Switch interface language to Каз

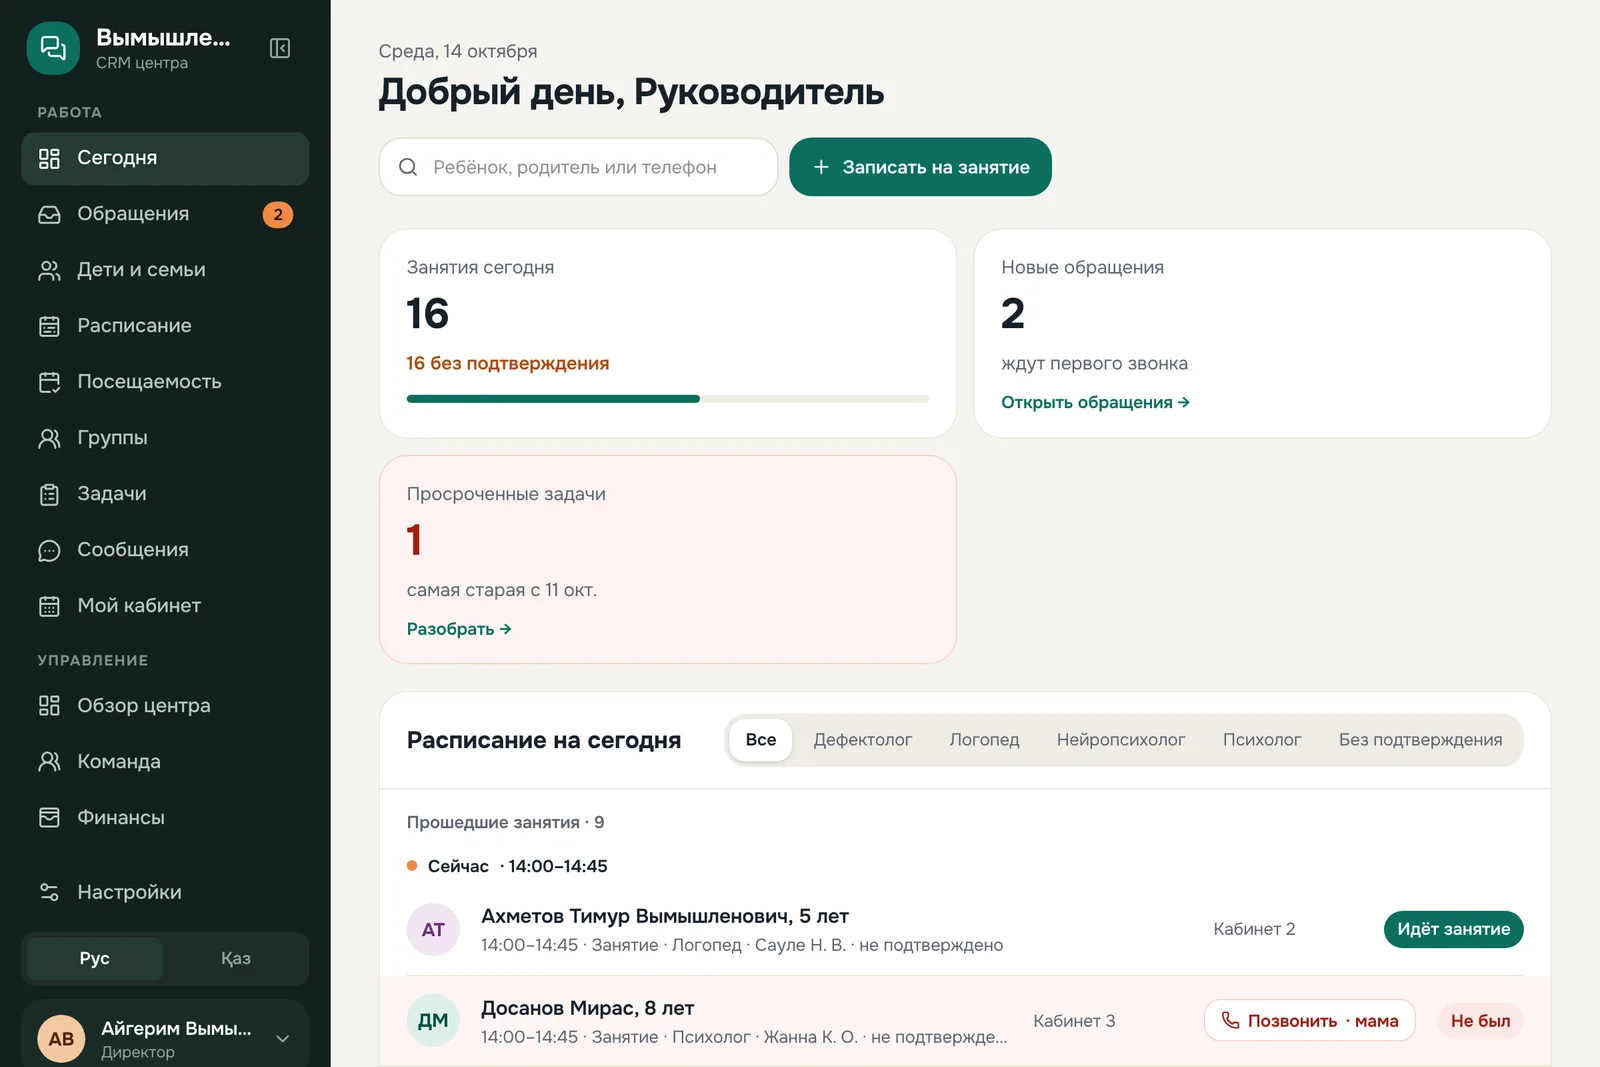point(236,958)
